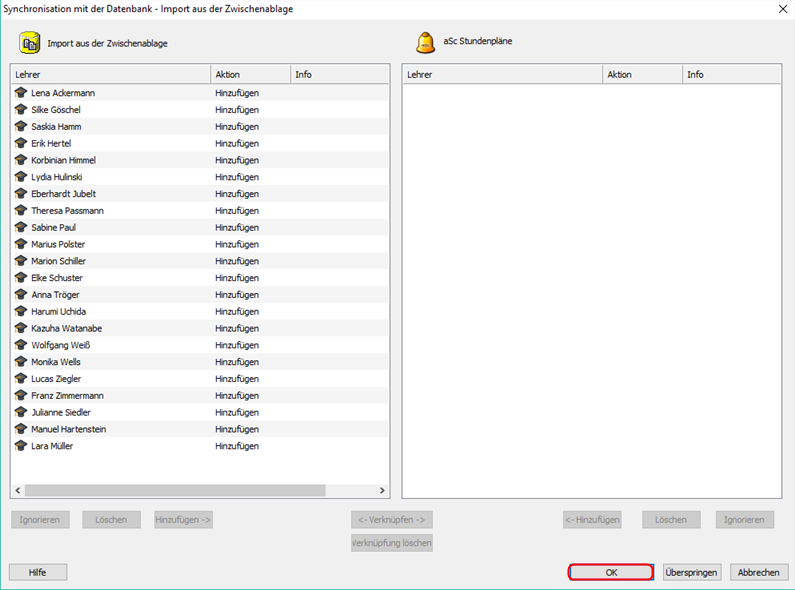Click the aSc Stundenpläne bell icon

coord(425,42)
